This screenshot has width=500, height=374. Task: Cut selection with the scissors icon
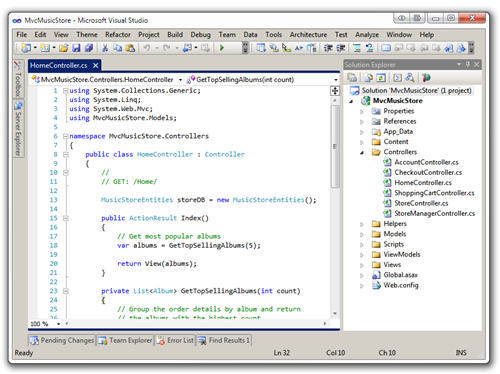click(x=105, y=48)
